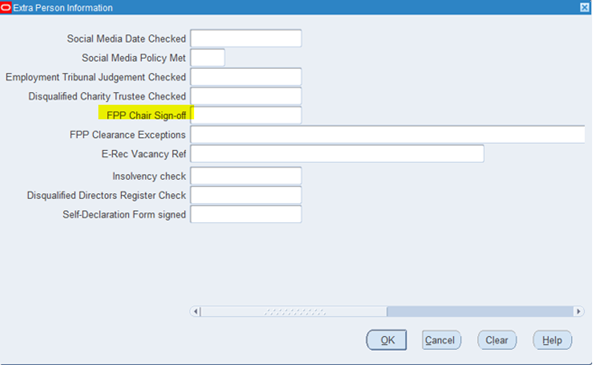Click the scrollbar right arrow
The height and width of the screenshot is (365, 593).
(578, 311)
